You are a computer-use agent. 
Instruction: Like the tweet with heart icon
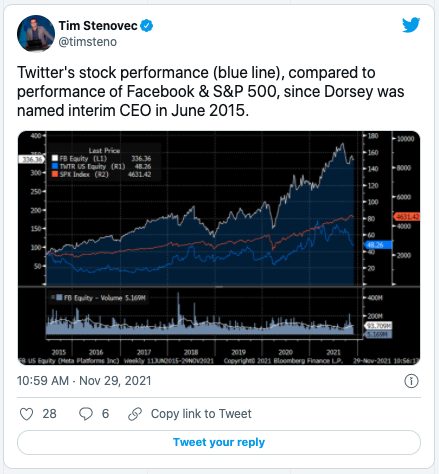pyautogui.click(x=26, y=414)
